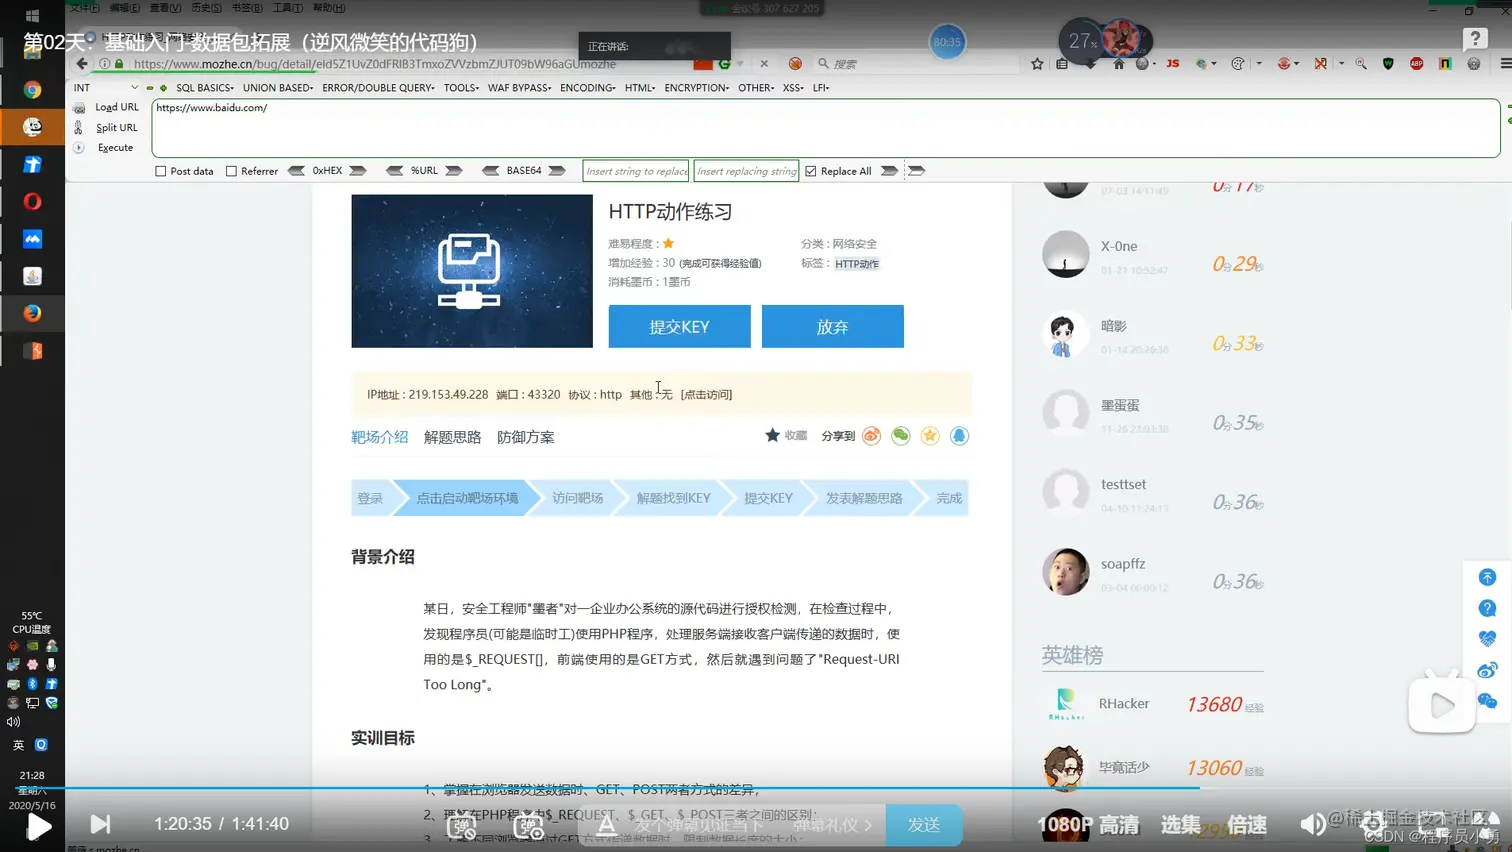Open the ENCRYPTION menu in HackBar
This screenshot has height=852, width=1512.
[x=696, y=88]
